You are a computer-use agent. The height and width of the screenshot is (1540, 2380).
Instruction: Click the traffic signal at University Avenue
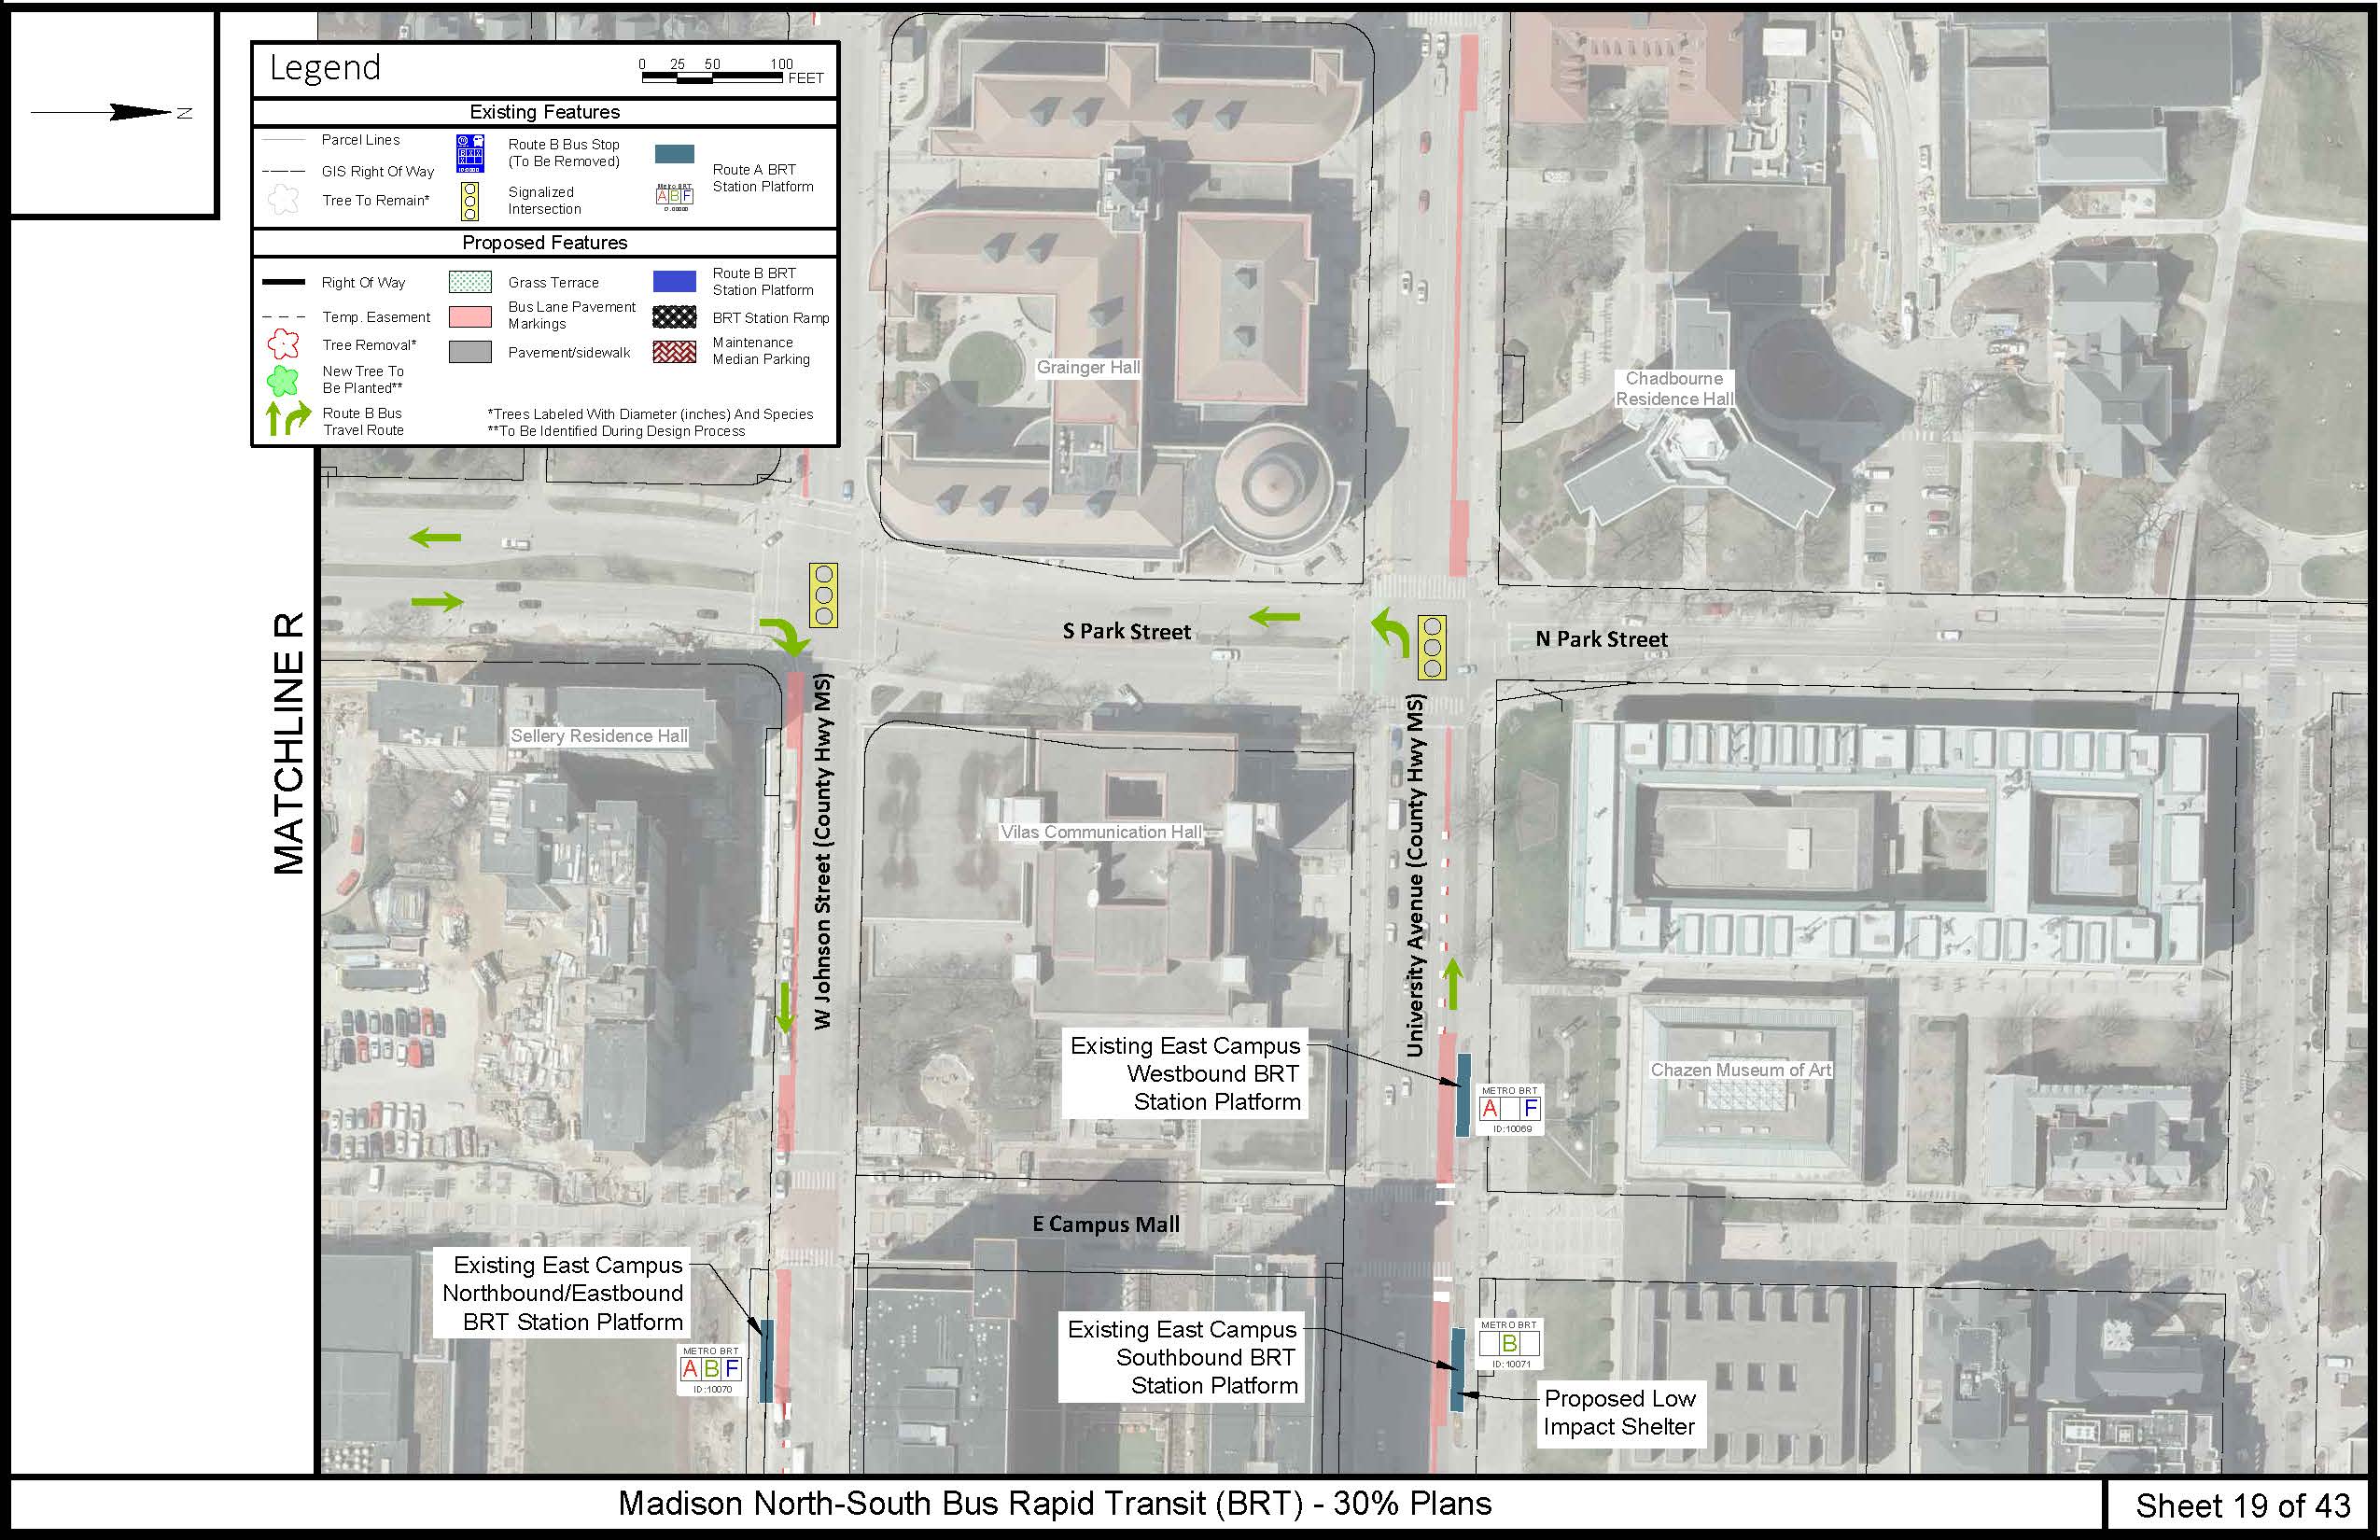click(1432, 648)
